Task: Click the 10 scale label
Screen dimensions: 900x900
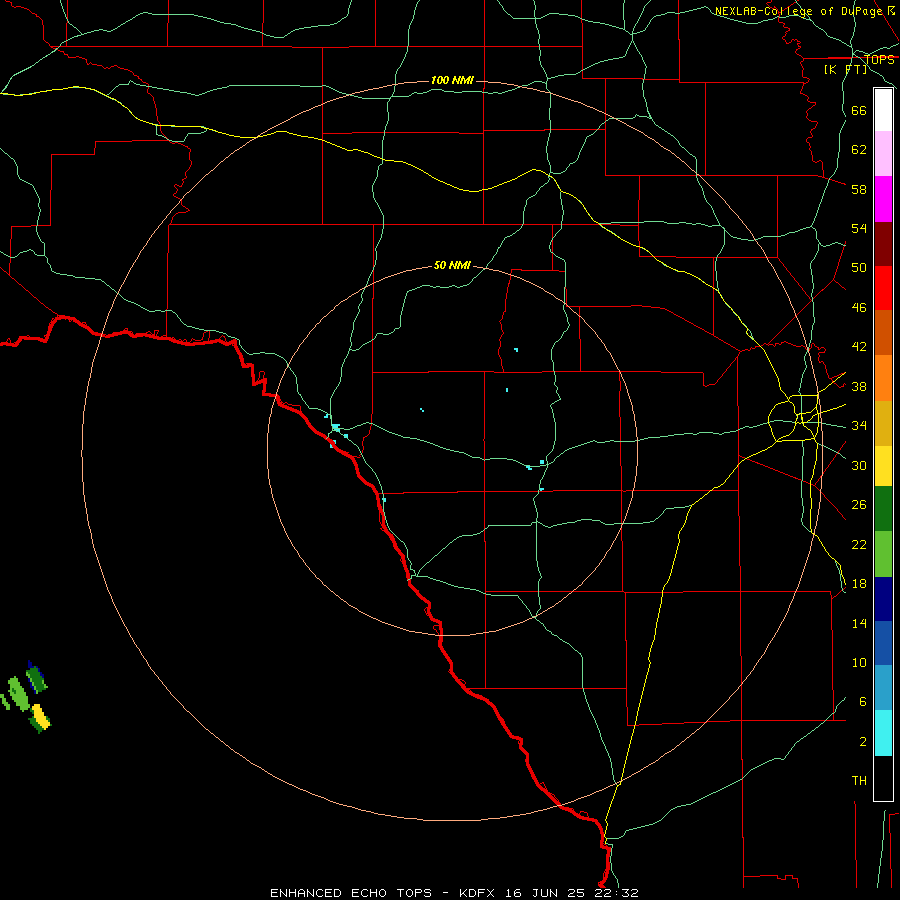Action: [859, 662]
